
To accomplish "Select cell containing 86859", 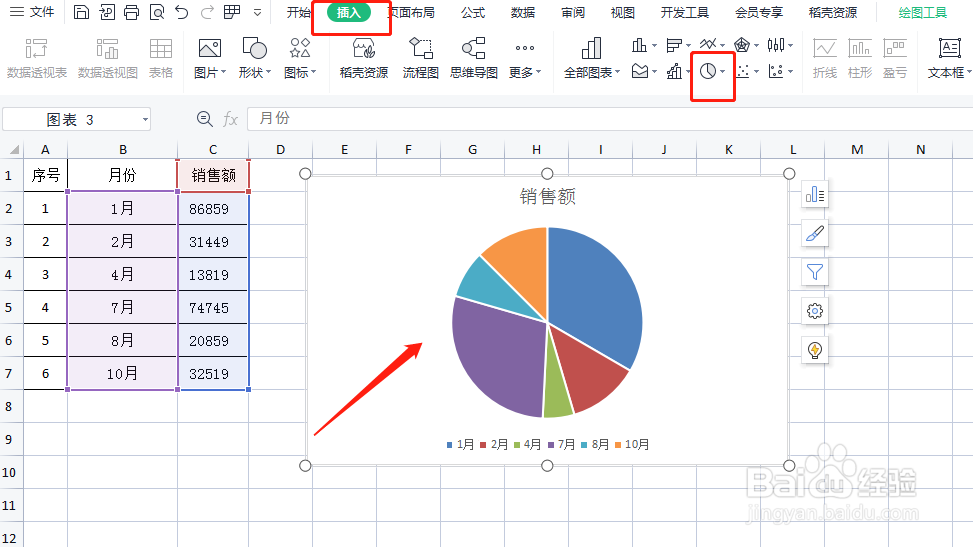I will 213,209.
